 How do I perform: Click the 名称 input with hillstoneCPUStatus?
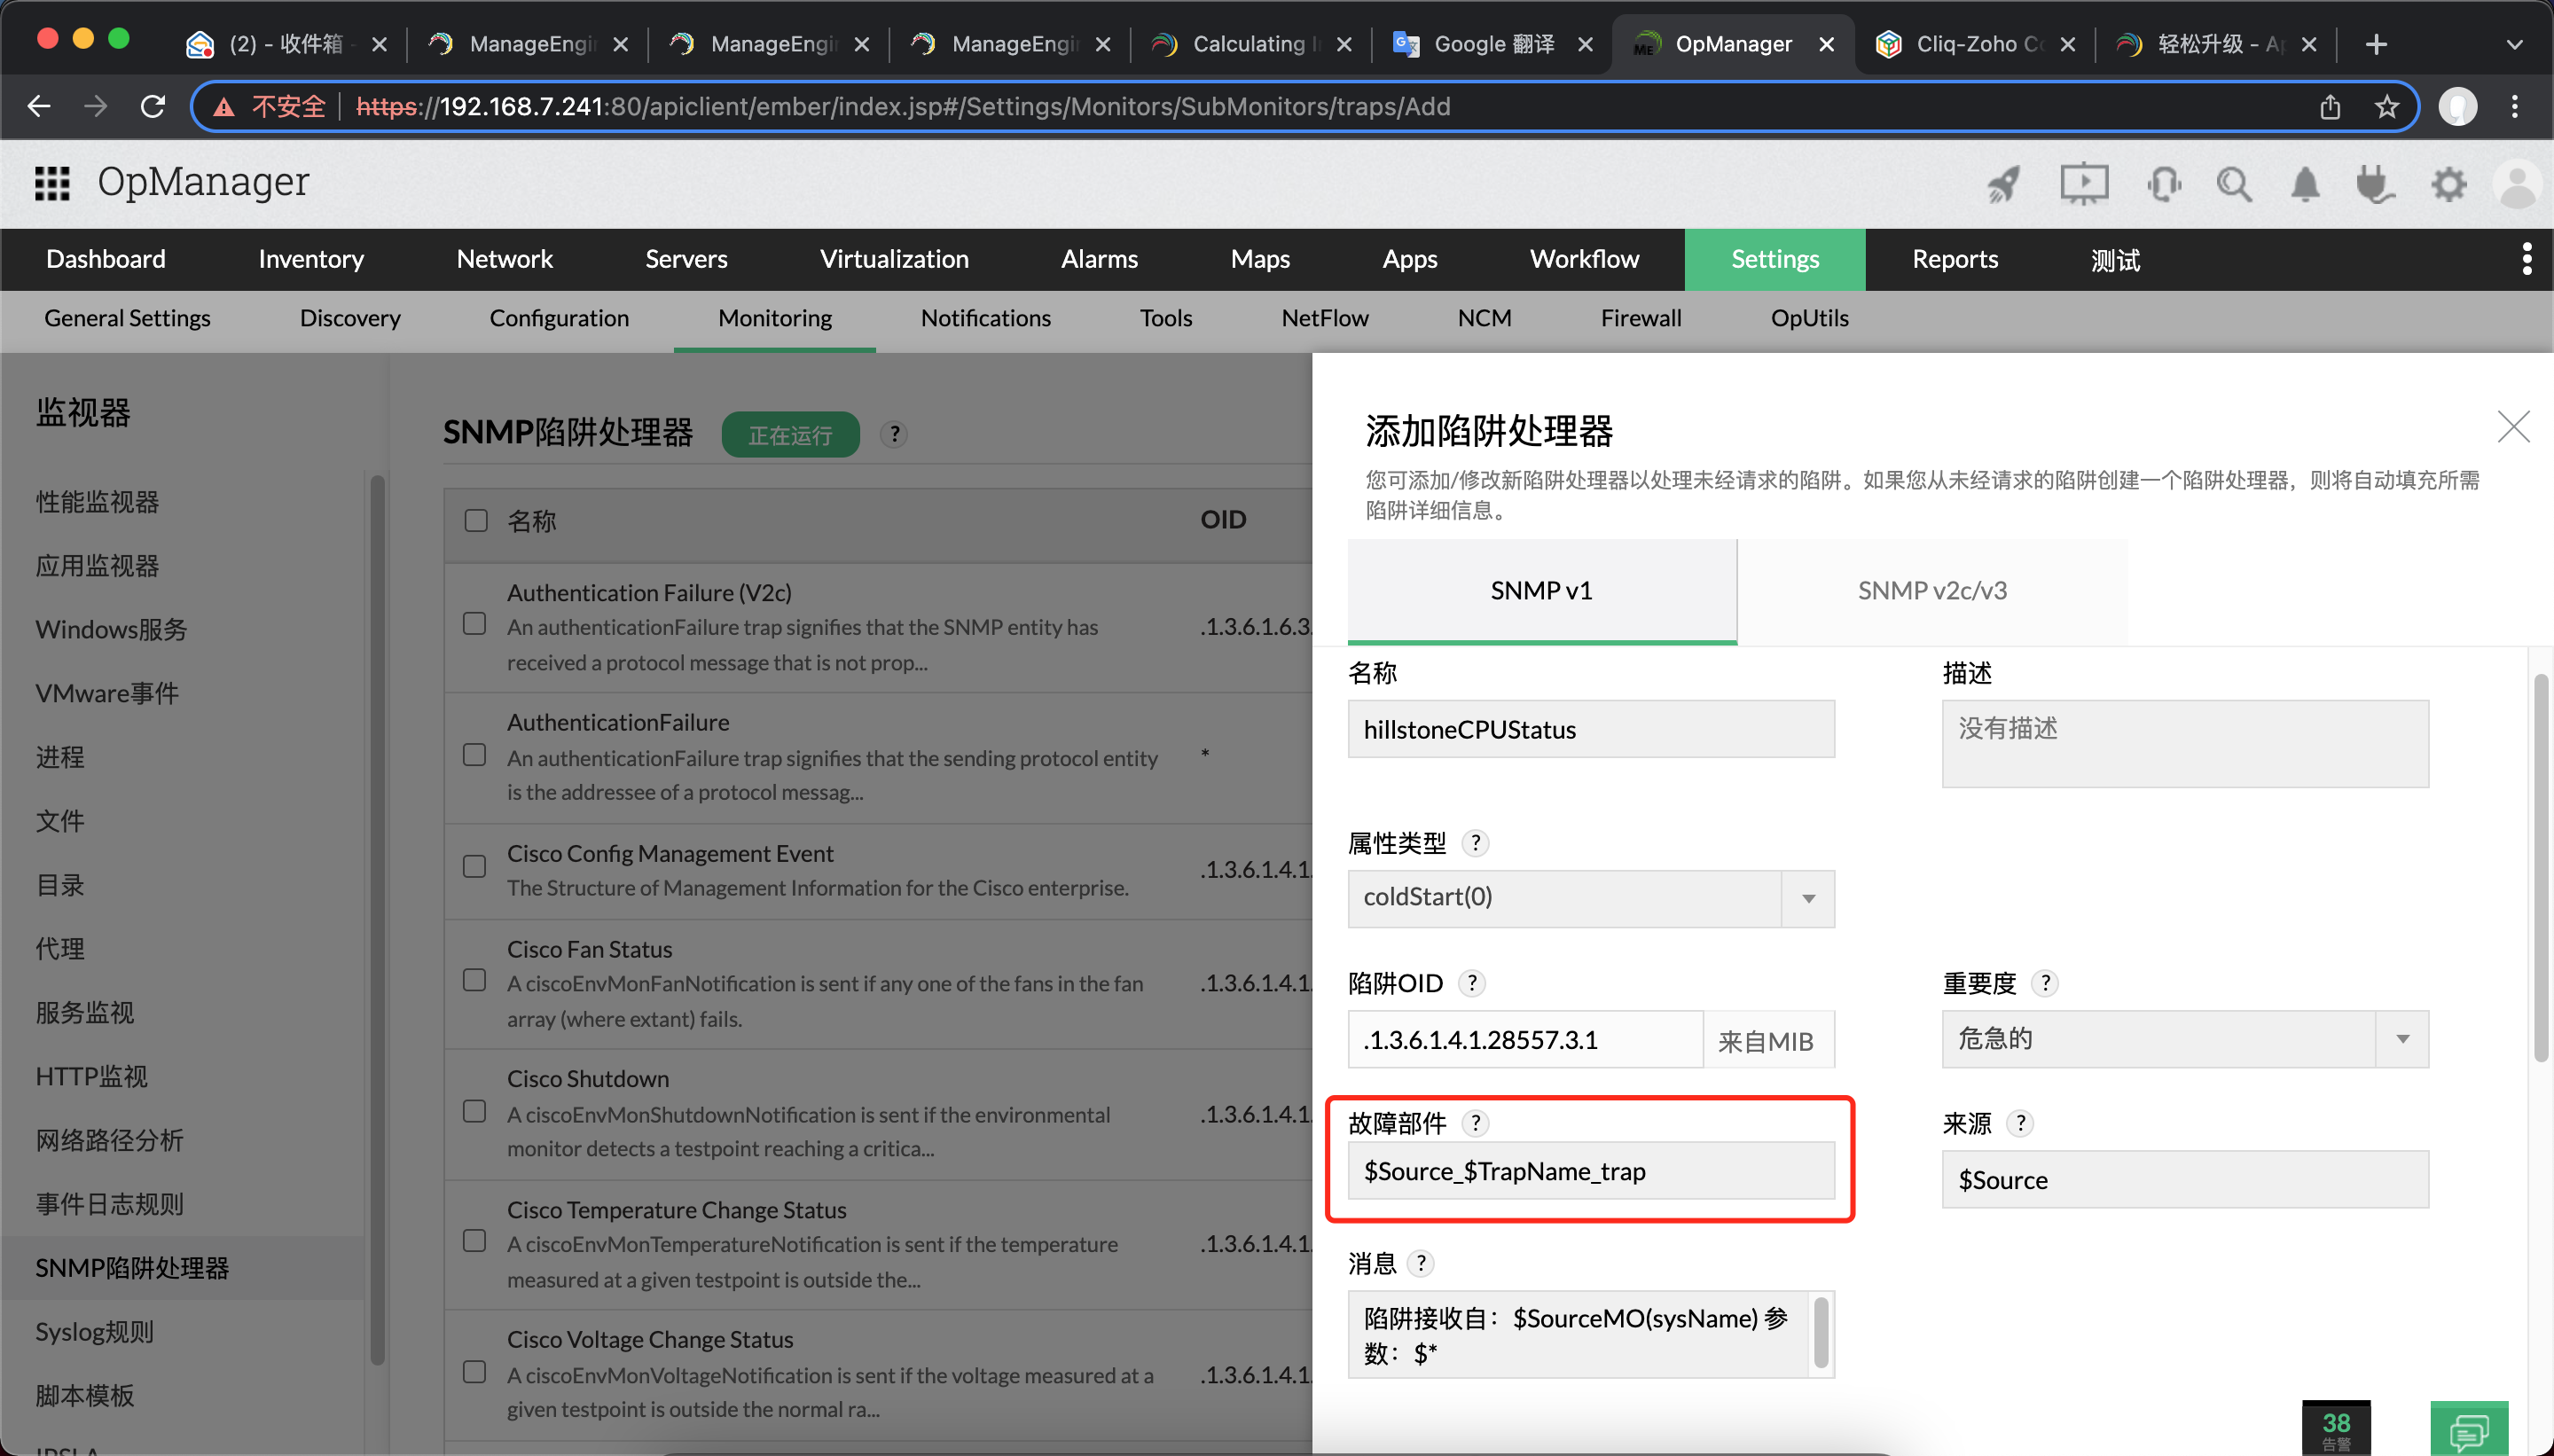tap(1591, 730)
